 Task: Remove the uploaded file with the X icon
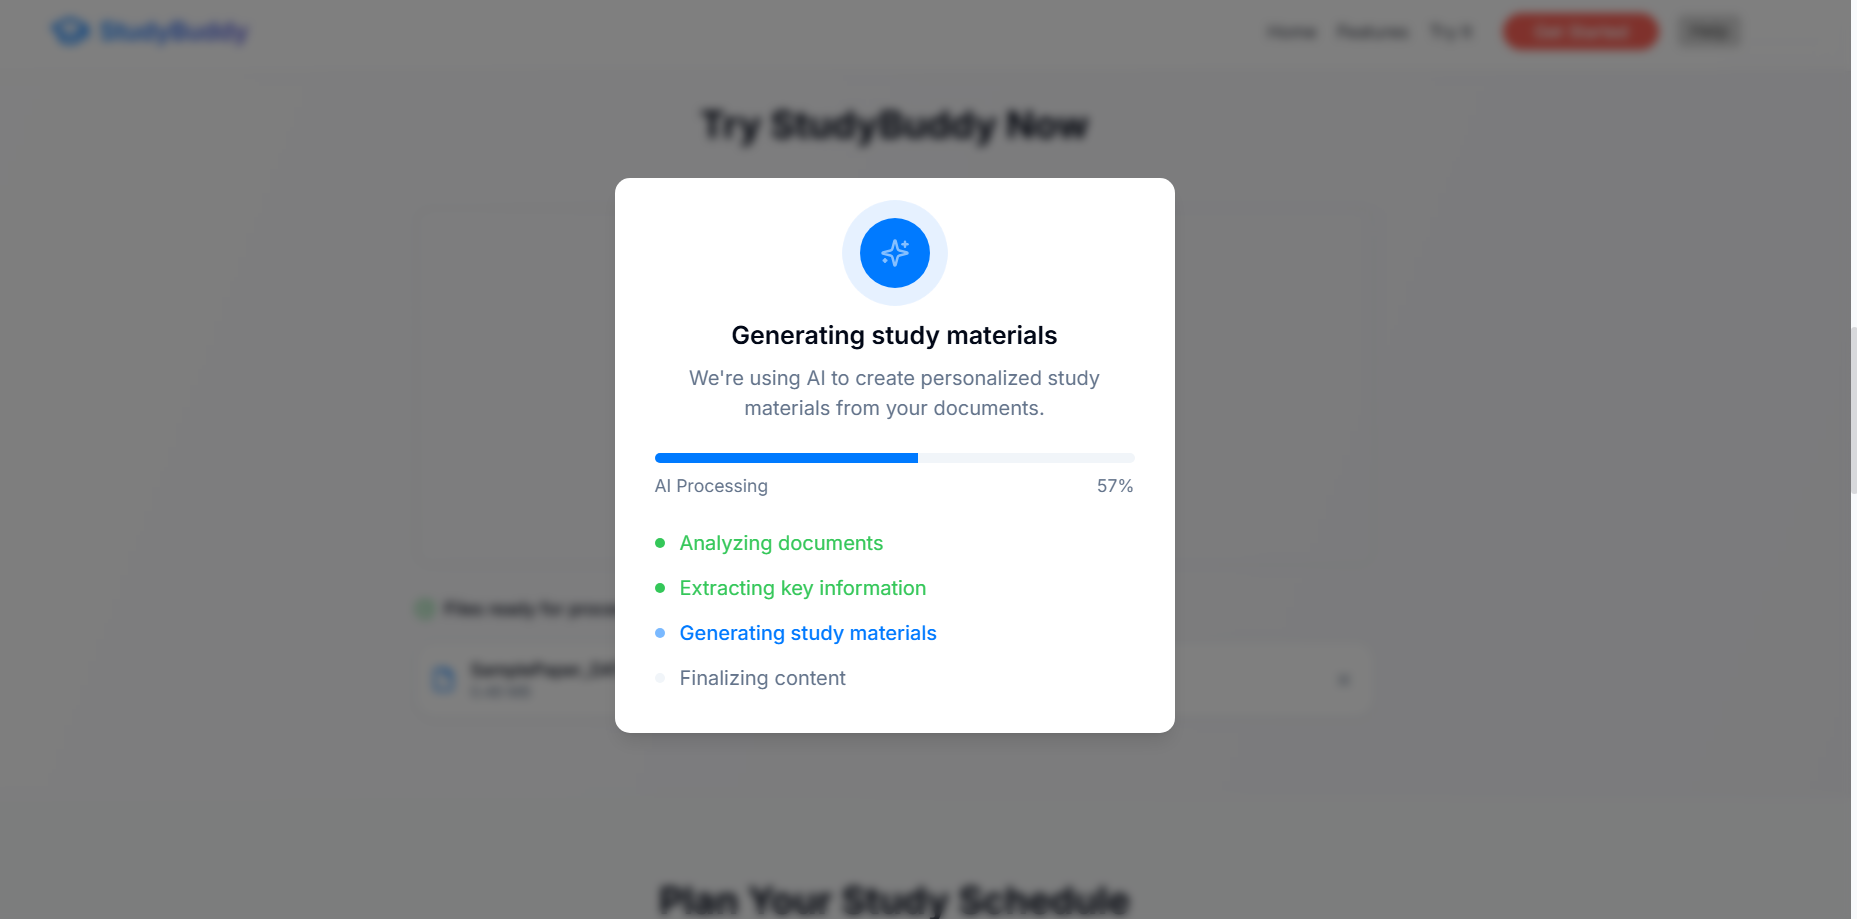click(1343, 680)
